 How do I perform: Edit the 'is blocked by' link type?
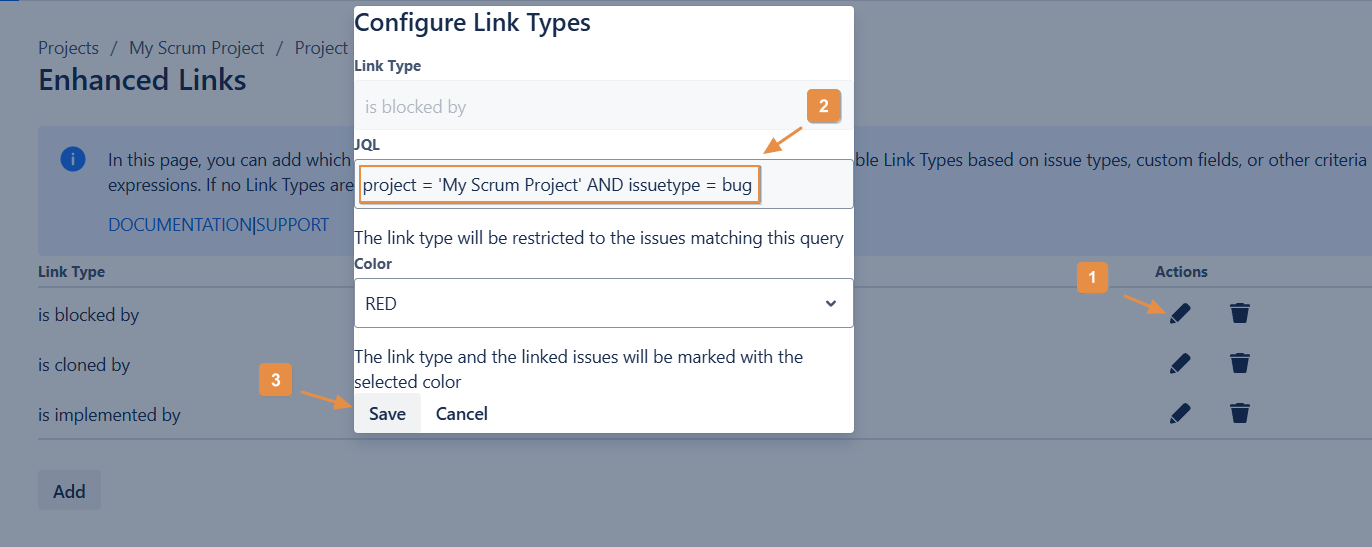(x=1180, y=313)
